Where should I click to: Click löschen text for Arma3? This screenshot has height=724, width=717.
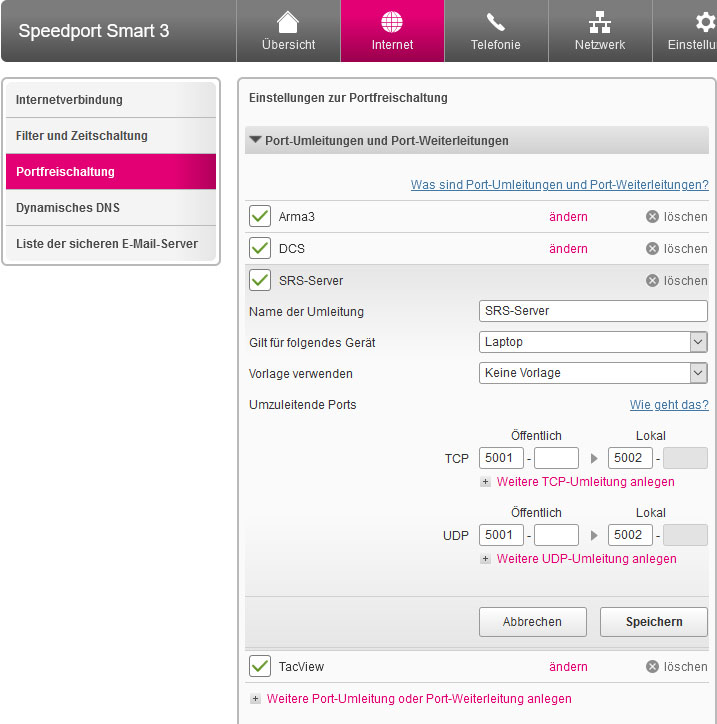pyautogui.click(x=685, y=217)
